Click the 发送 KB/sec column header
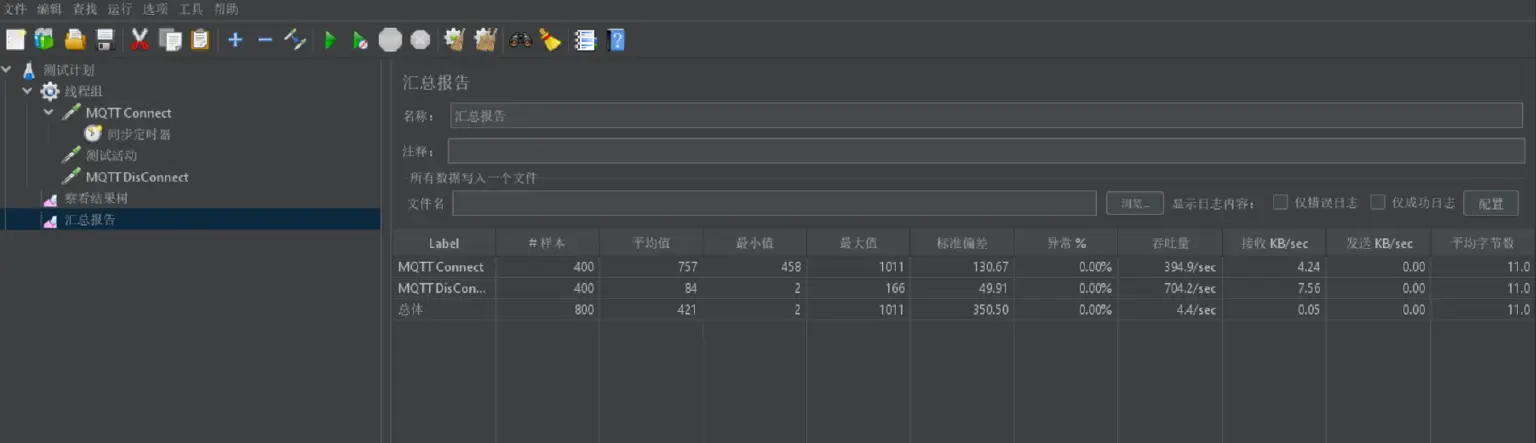The height and width of the screenshot is (443, 1536). pyautogui.click(x=1378, y=243)
